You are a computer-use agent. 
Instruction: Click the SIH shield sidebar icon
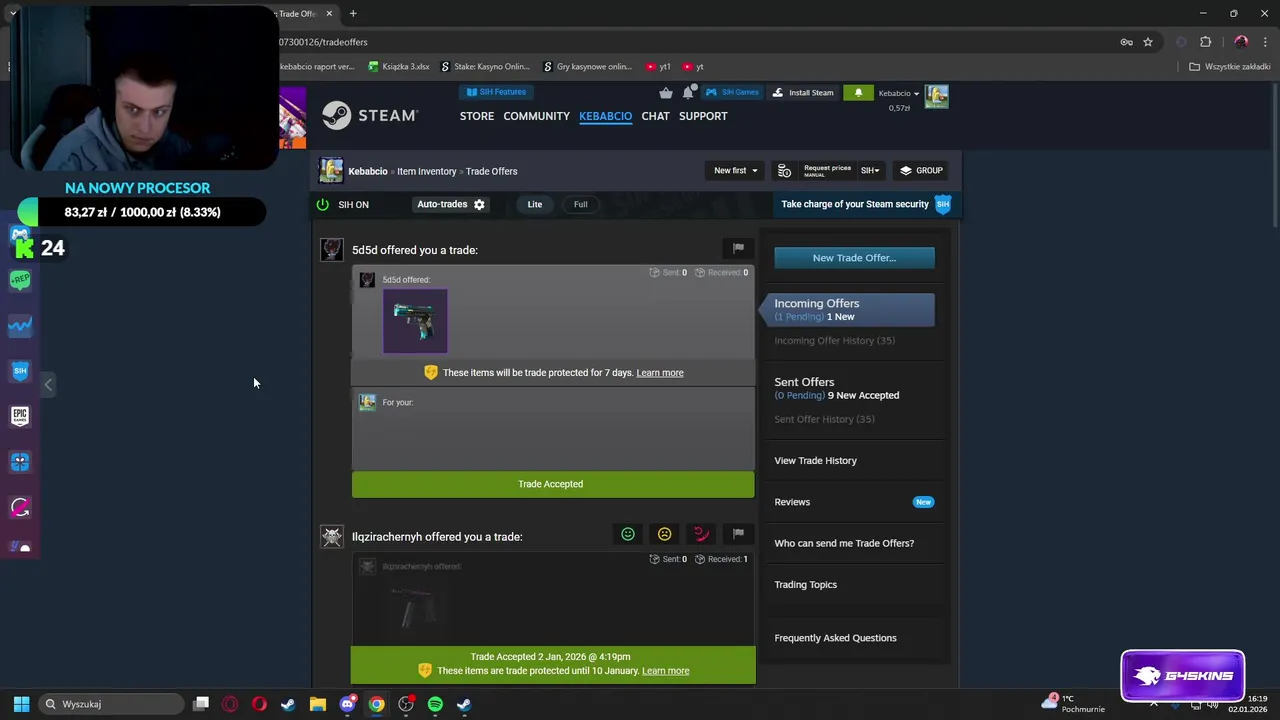(20, 371)
